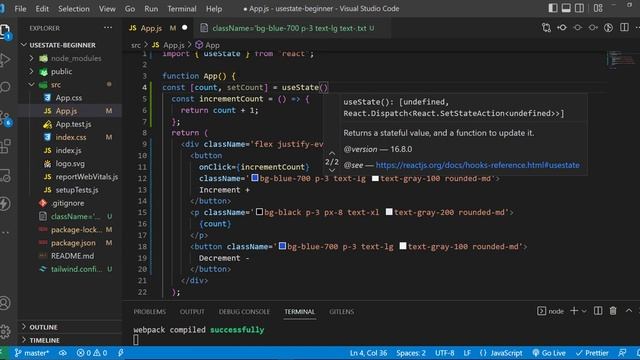
Task: Switch to the Output panel tab
Action: pyautogui.click(x=192, y=311)
